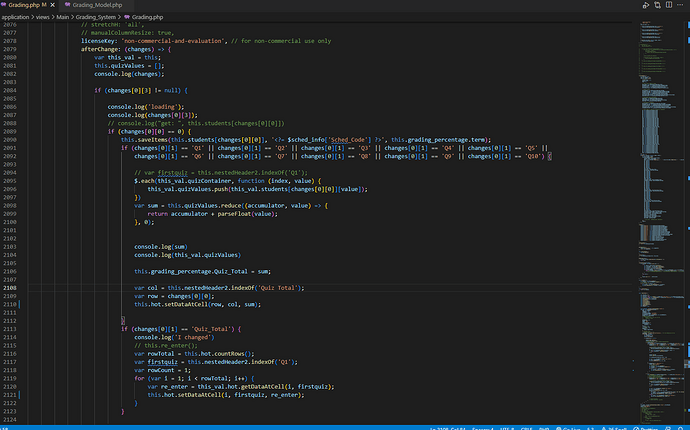Click line number 2113
Screen dimensions: 690x430
(x=10, y=329)
